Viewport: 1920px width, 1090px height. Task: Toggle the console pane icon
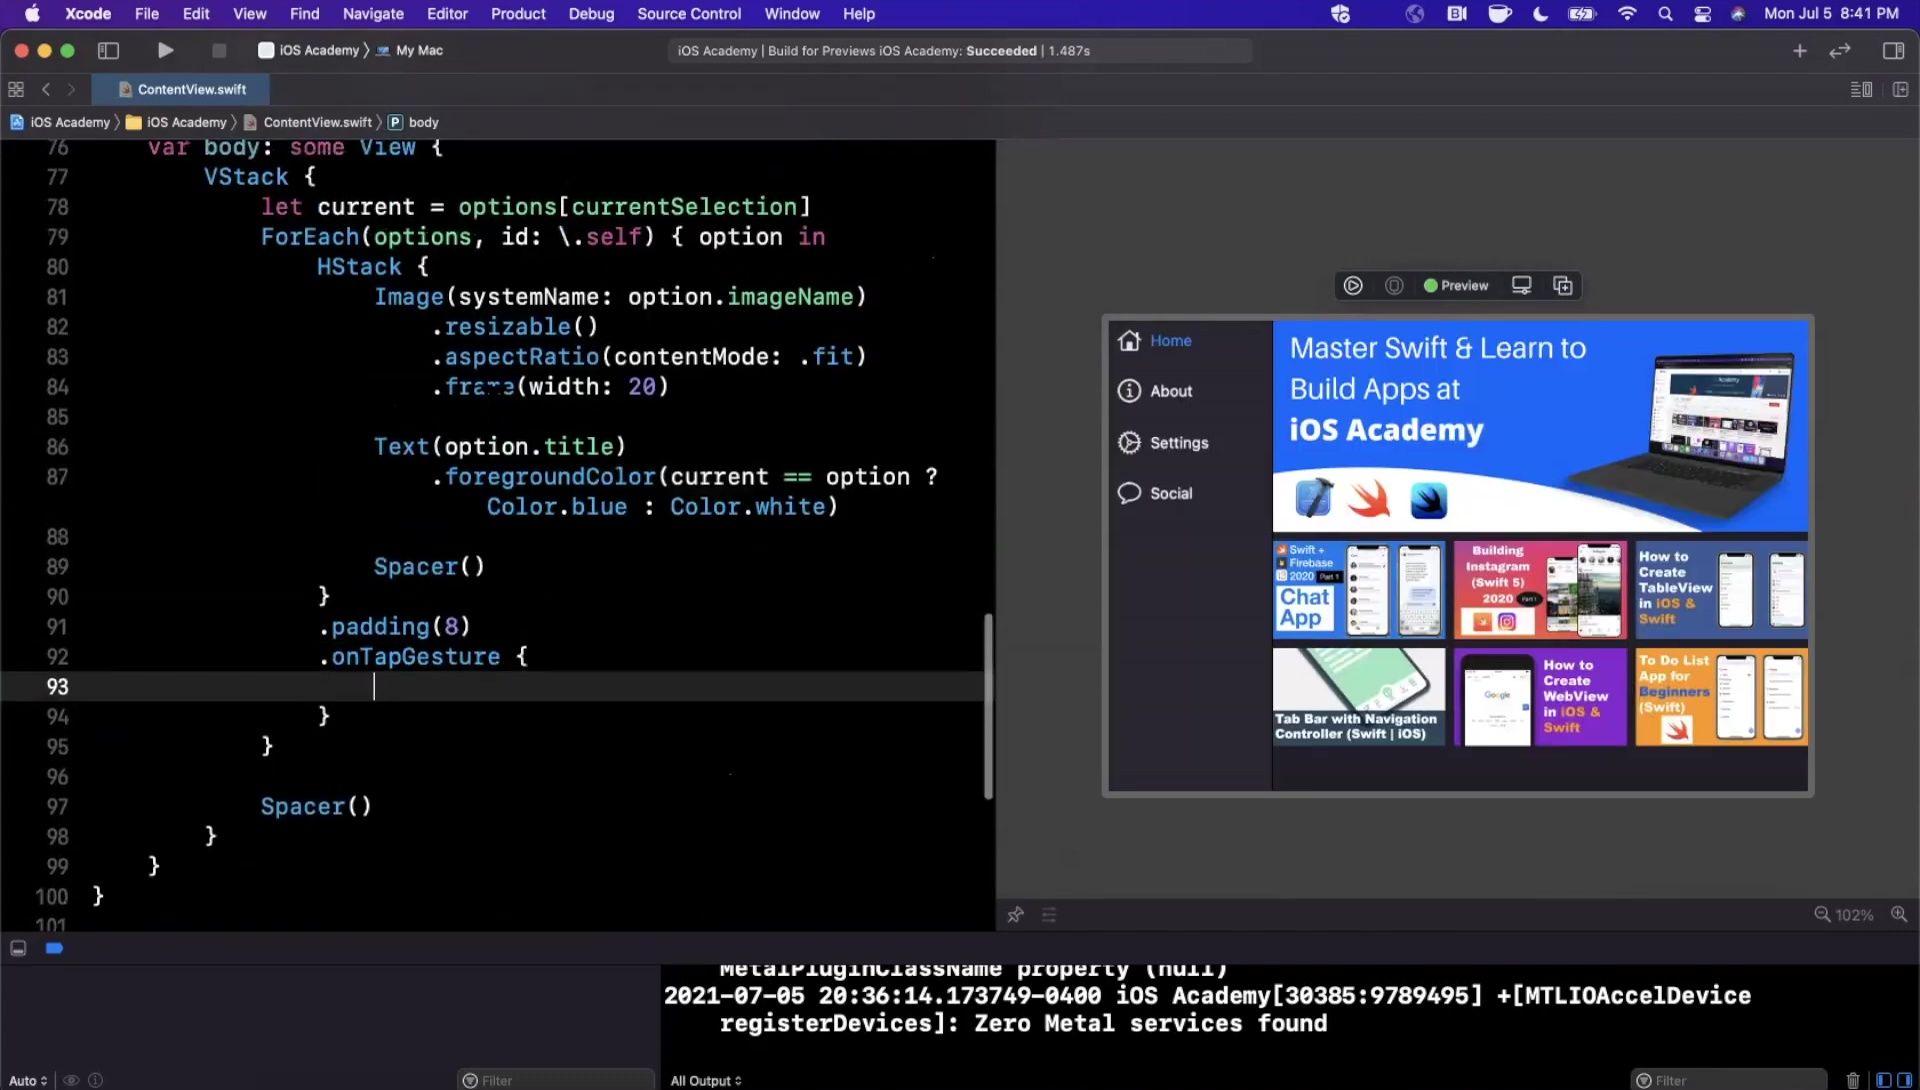point(1905,1080)
